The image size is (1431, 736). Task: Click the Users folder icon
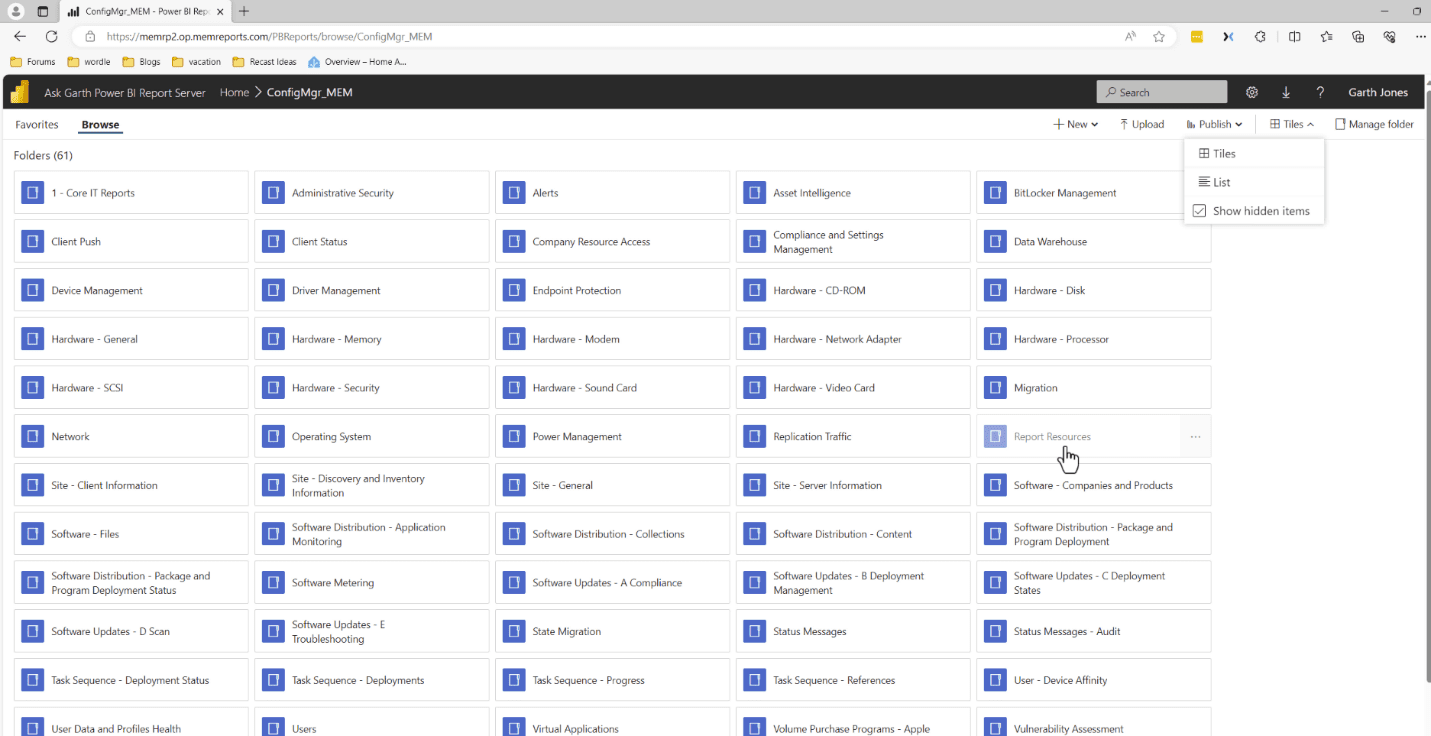(x=273, y=727)
